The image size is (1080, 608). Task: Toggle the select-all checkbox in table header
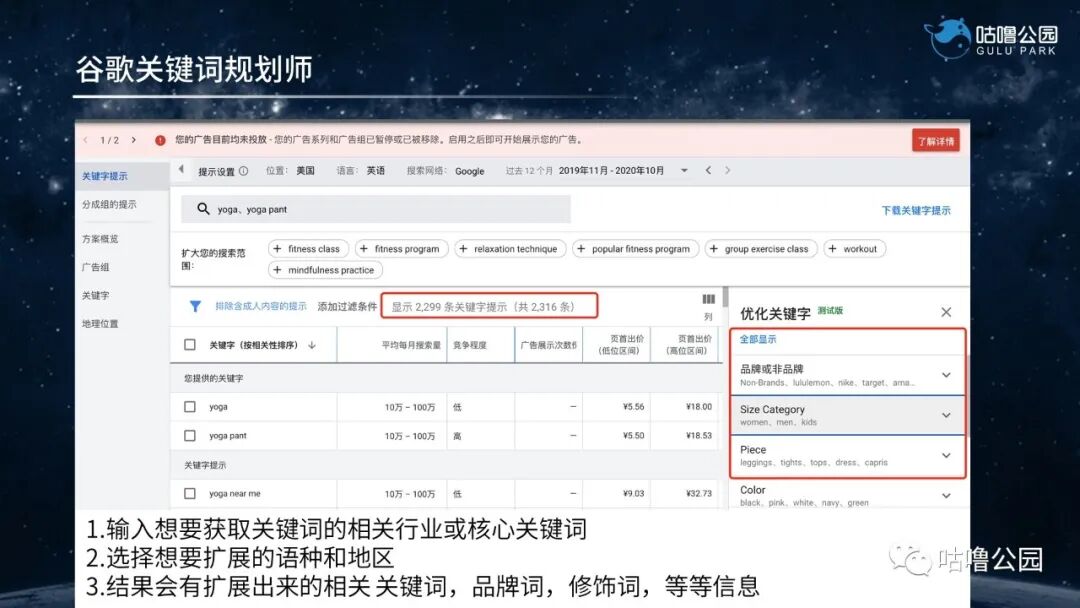pos(188,343)
